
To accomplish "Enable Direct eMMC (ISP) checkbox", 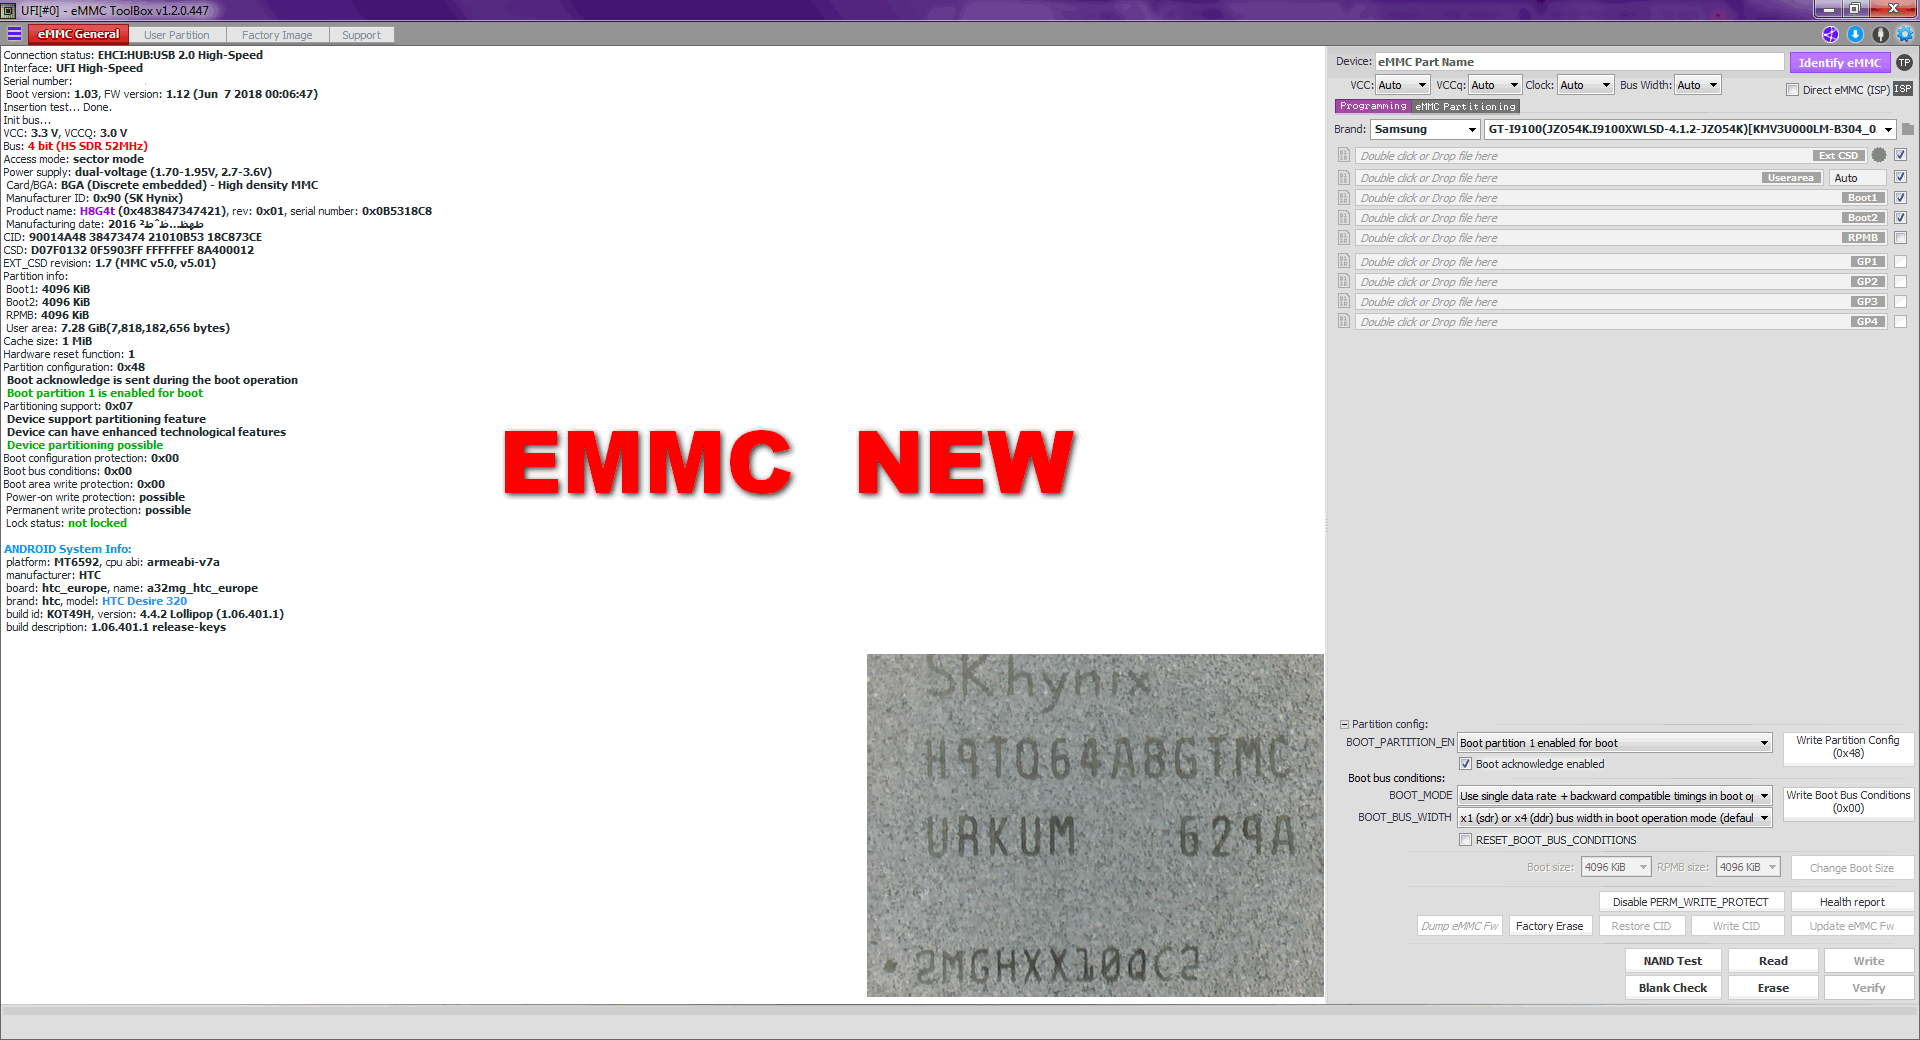I will click(1792, 90).
